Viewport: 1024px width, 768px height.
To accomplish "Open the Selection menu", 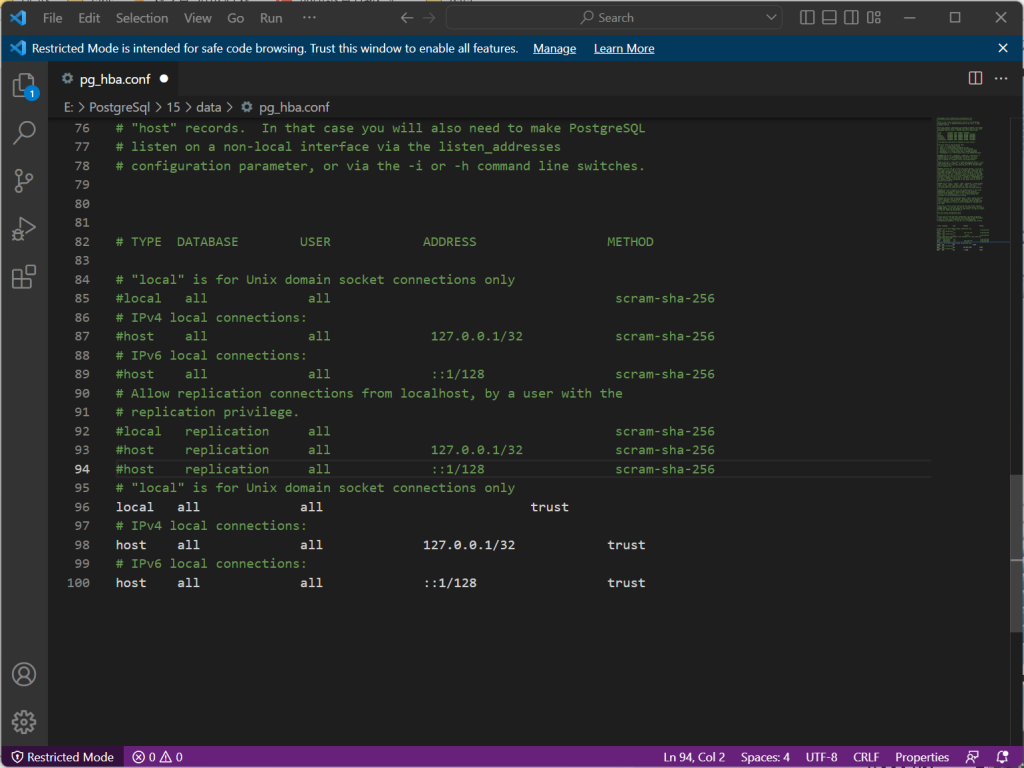I will 142,18.
